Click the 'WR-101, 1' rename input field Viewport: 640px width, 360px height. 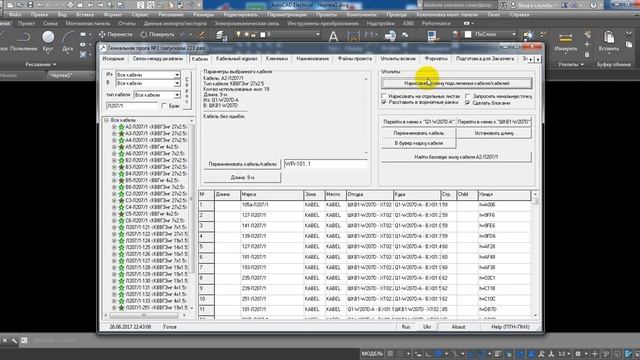(325, 164)
